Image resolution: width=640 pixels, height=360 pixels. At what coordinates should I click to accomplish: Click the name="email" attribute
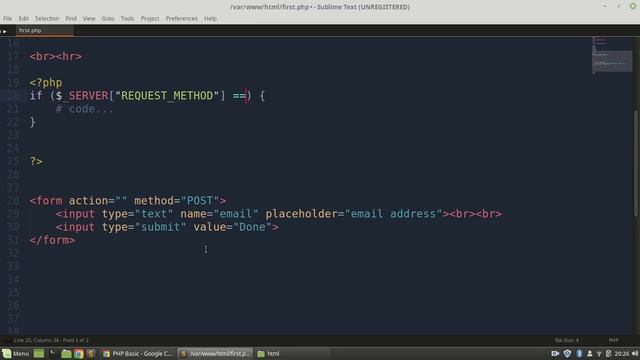219,213
